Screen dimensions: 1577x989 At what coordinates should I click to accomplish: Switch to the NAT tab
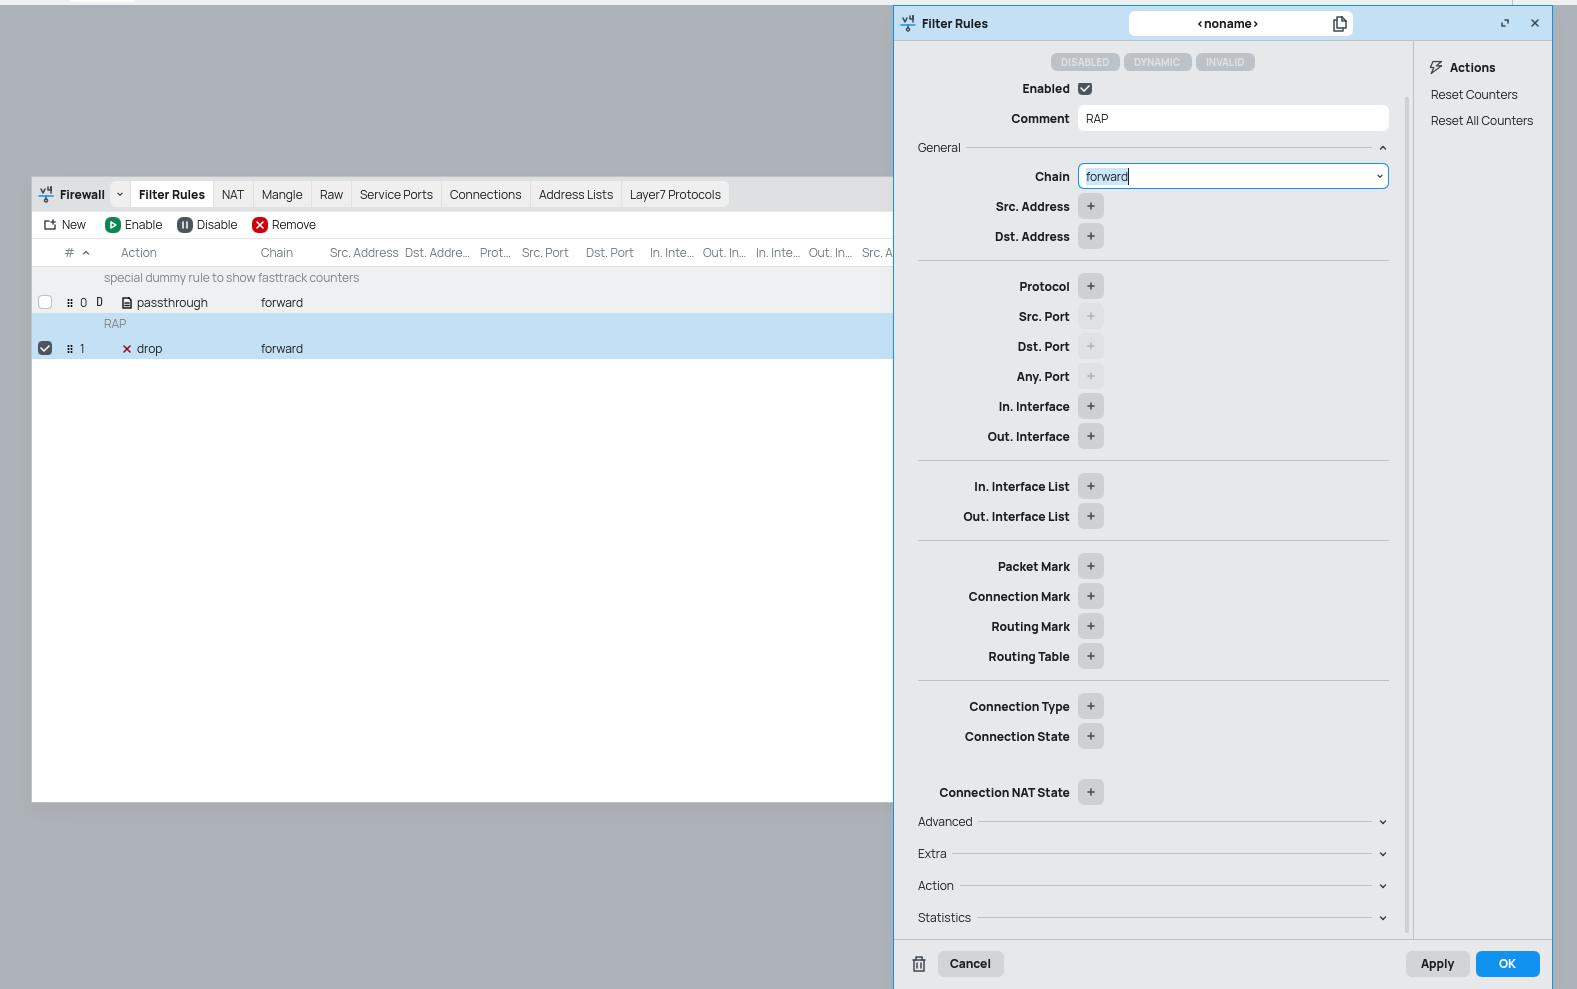tap(233, 195)
